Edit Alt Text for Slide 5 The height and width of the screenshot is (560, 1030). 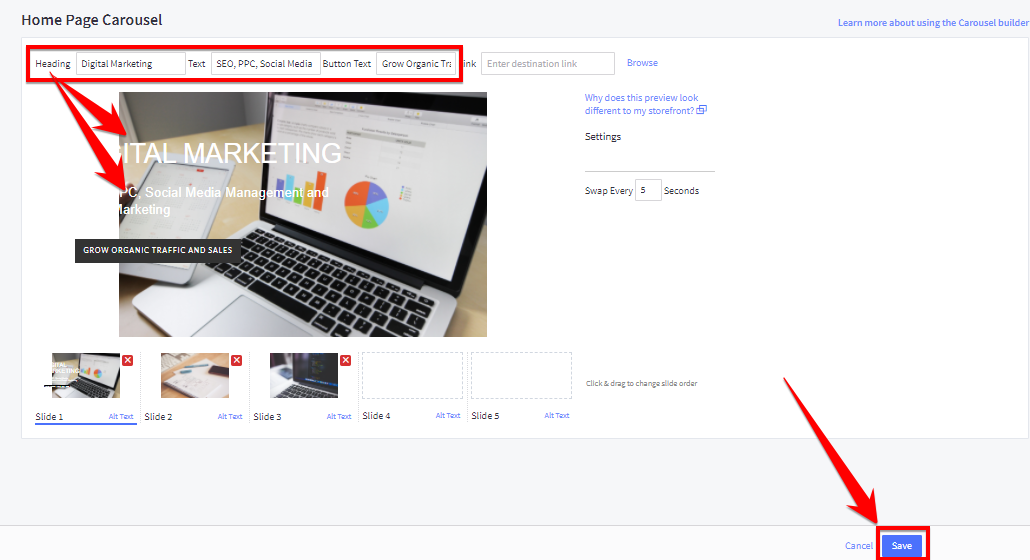557,416
